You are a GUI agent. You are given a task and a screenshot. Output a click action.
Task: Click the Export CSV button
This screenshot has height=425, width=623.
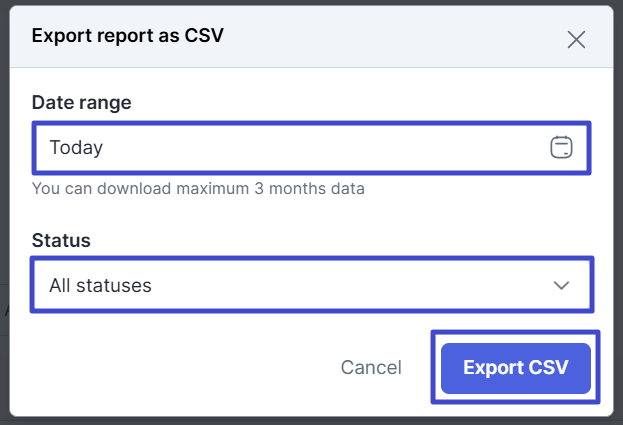tap(515, 367)
